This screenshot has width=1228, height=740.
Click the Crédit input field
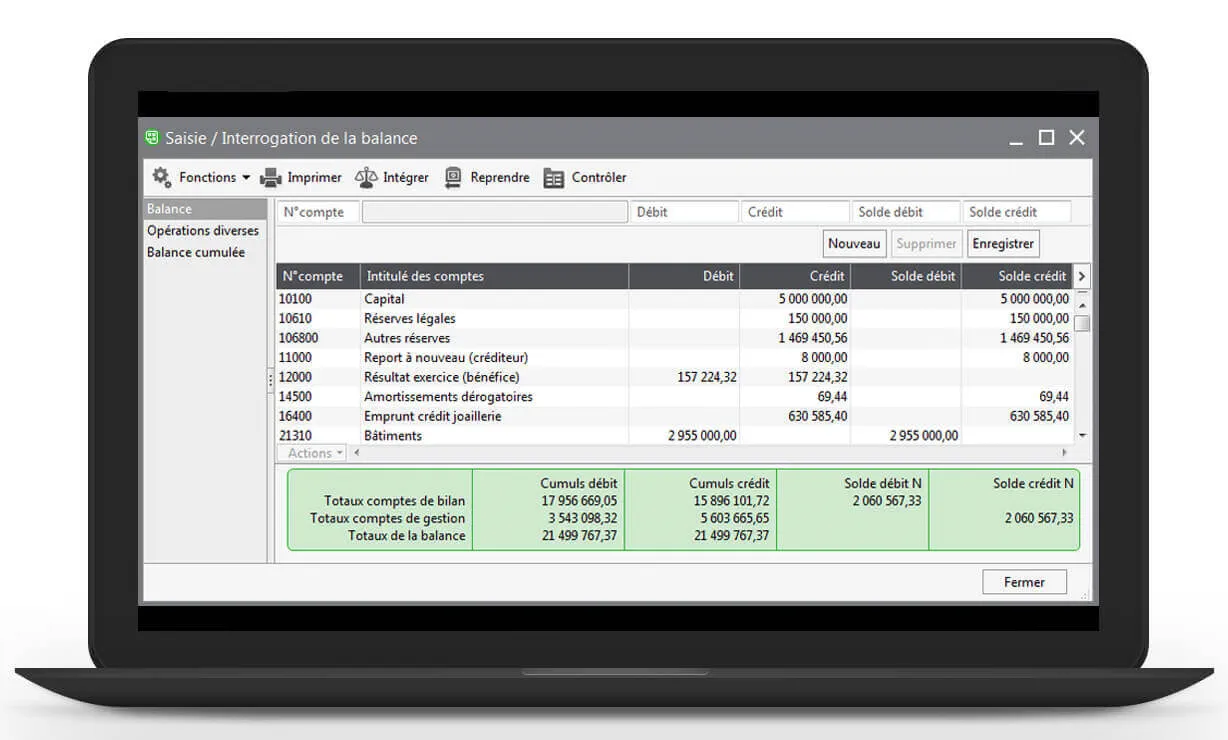(795, 212)
